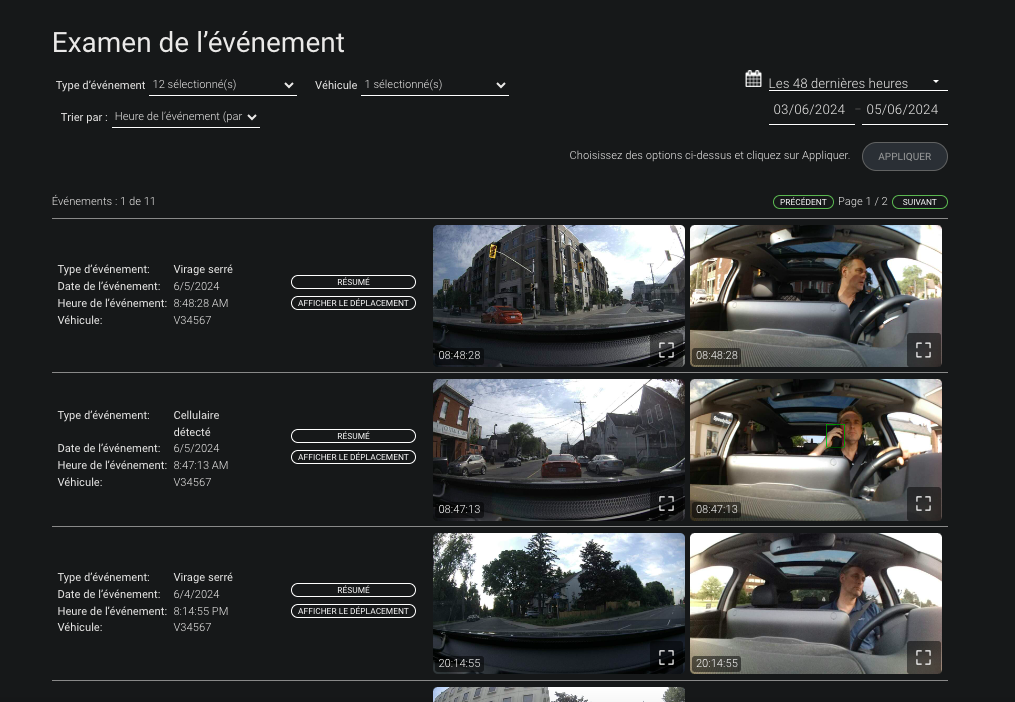Select the Cellulaire détecté event type text
1015x702 pixels.
click(196, 424)
